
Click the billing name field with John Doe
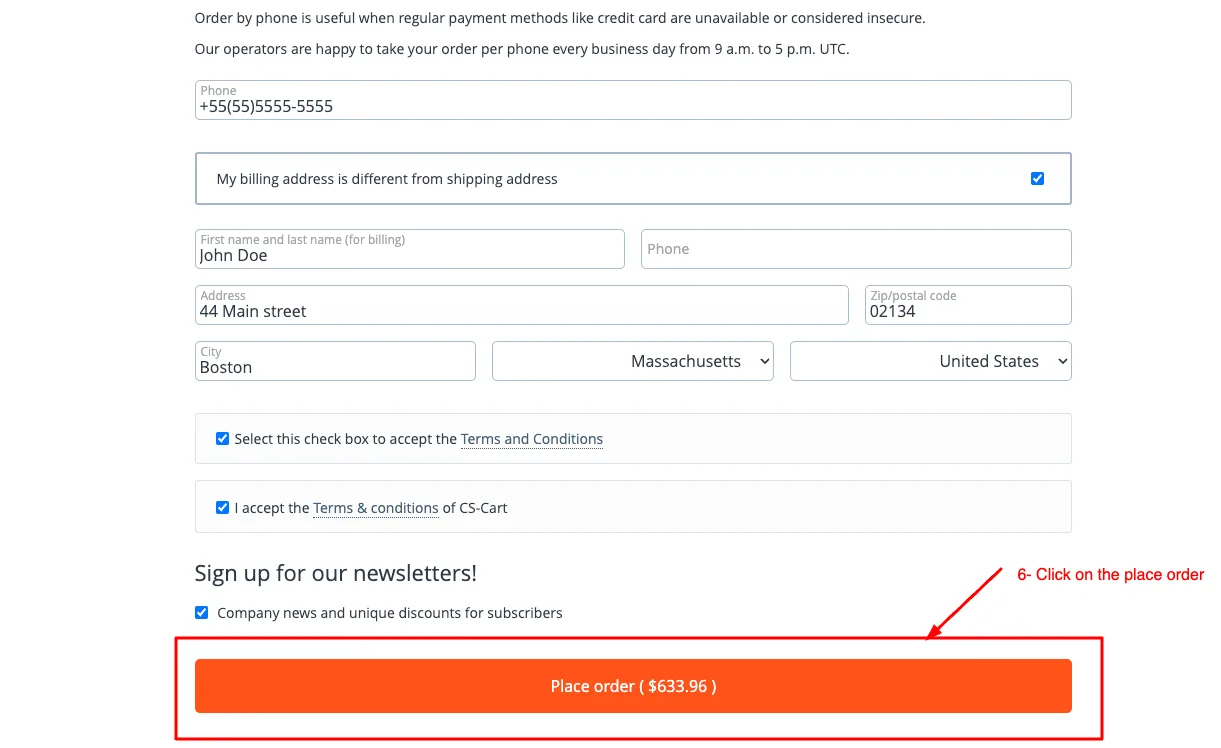pos(410,249)
